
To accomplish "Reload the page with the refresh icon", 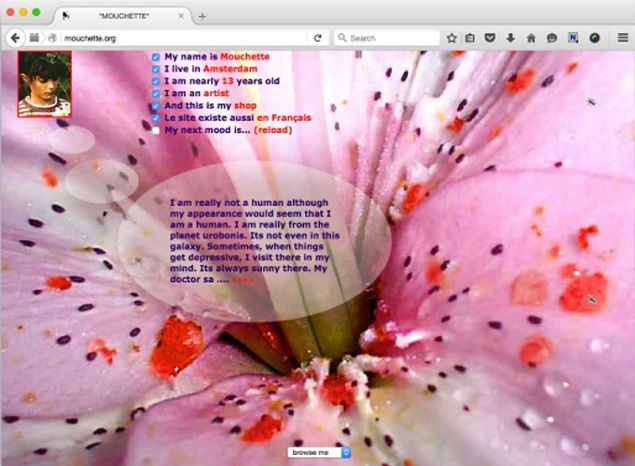I will 318,38.
